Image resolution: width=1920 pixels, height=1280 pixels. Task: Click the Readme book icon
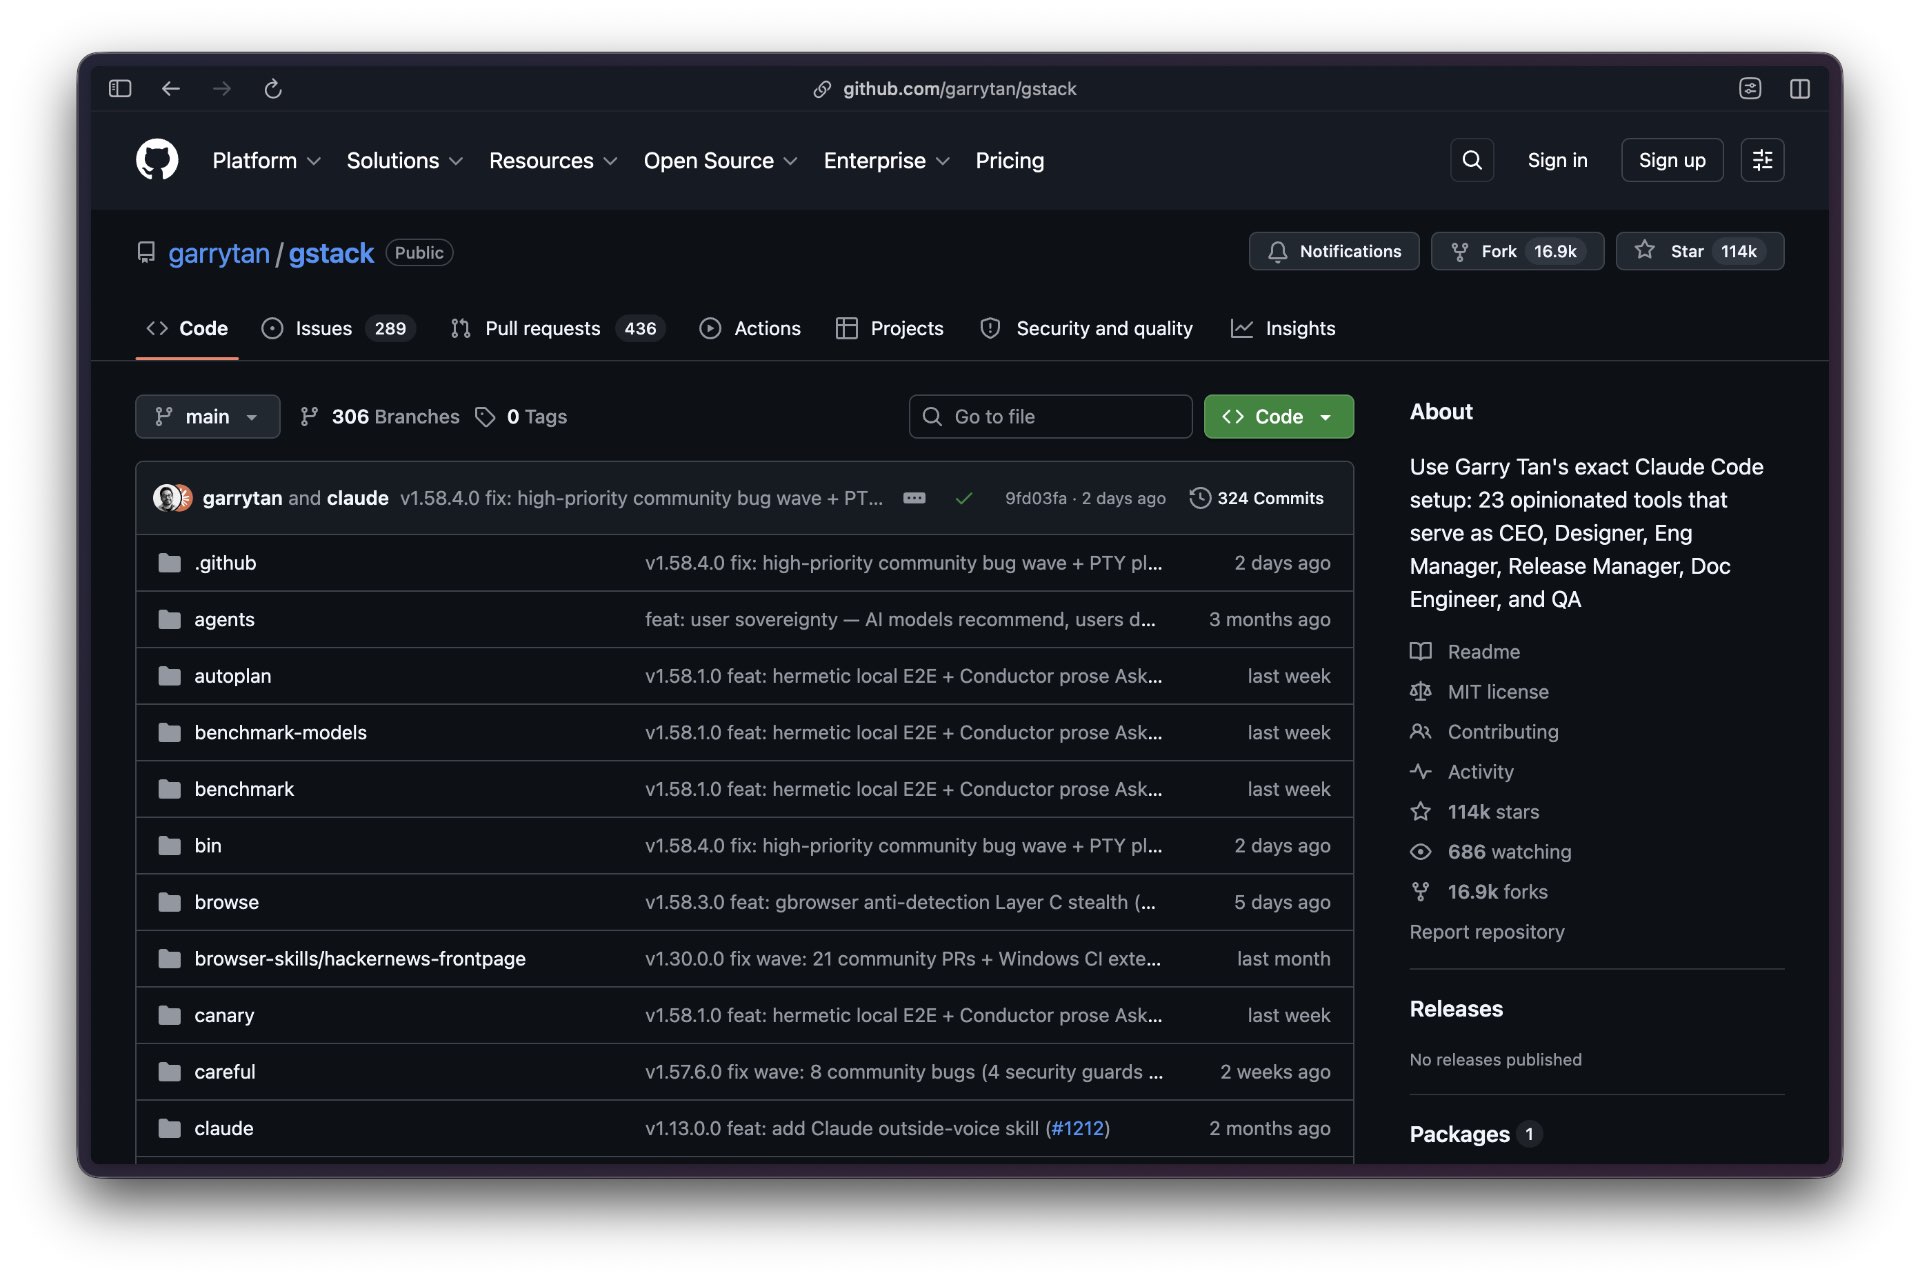pyautogui.click(x=1421, y=652)
